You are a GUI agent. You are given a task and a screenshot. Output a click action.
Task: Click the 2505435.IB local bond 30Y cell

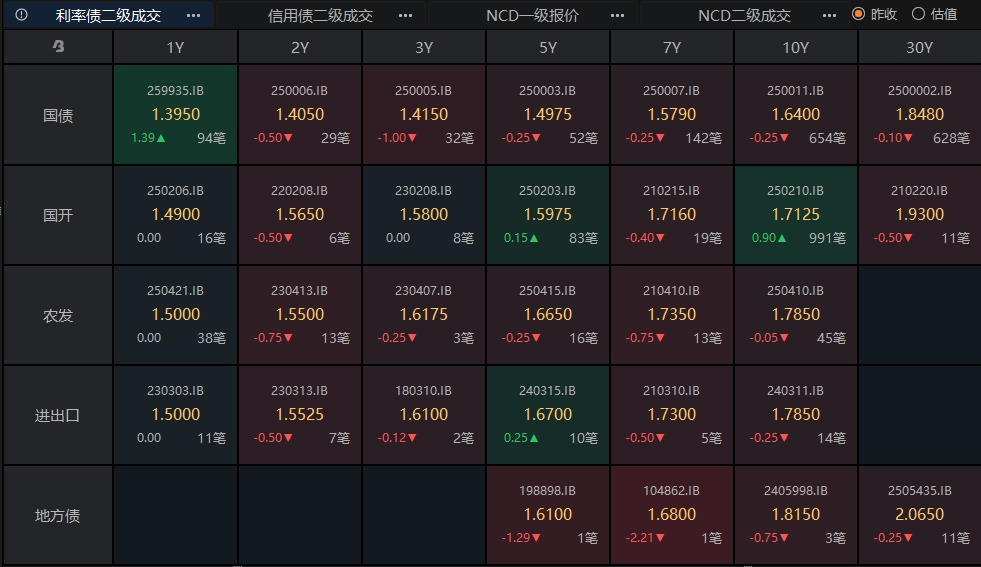point(920,515)
